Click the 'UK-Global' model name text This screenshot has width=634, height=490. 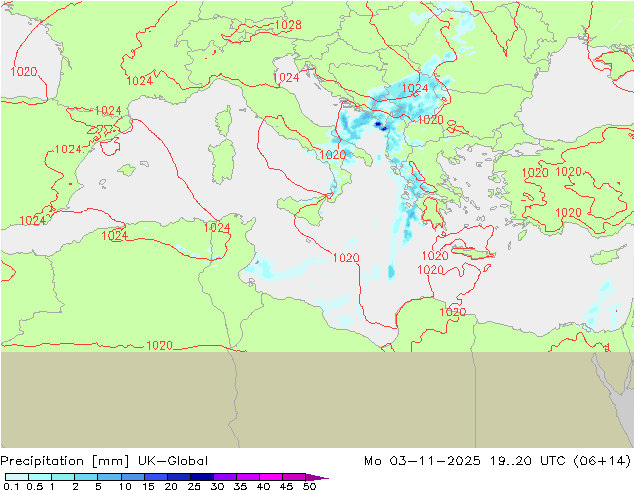coord(173,461)
